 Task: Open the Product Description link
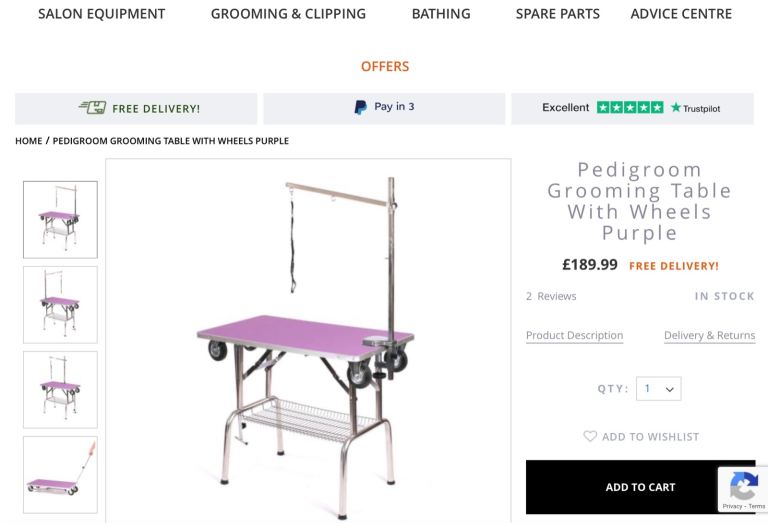coord(574,336)
